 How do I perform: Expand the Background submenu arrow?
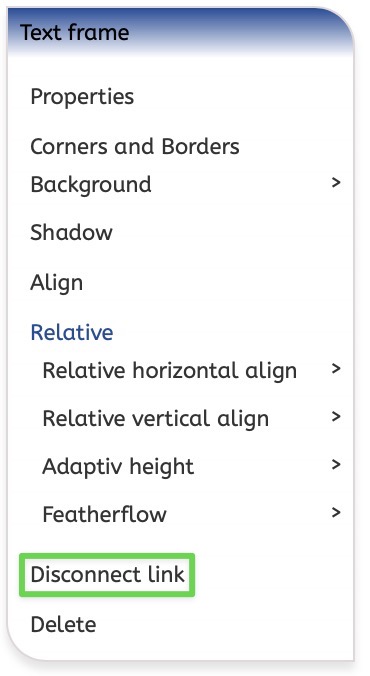tap(336, 183)
